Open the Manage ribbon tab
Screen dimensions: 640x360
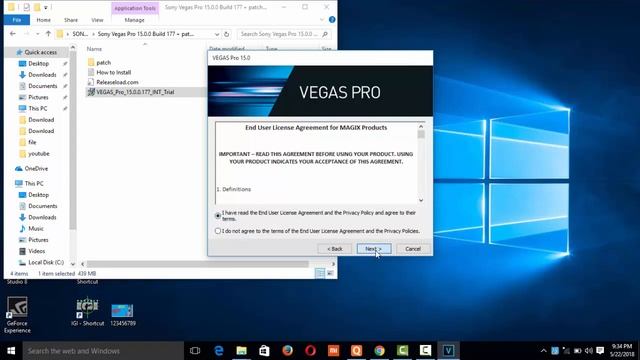click(x=134, y=20)
